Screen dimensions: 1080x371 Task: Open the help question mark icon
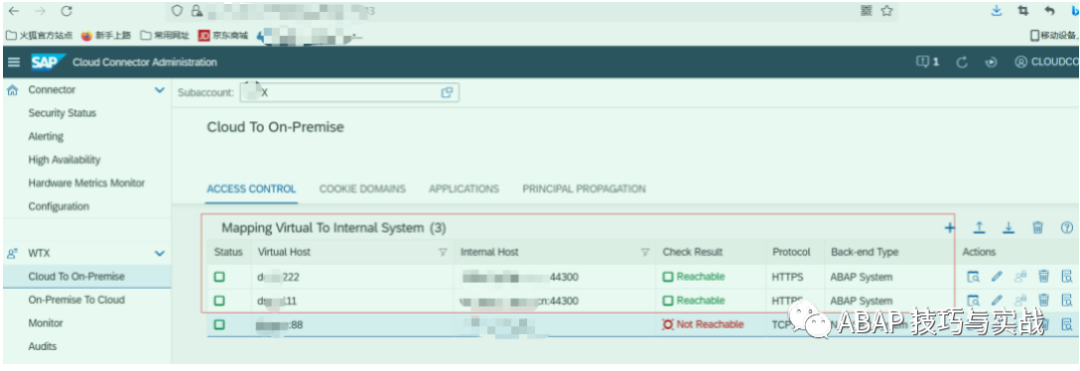(1068, 228)
